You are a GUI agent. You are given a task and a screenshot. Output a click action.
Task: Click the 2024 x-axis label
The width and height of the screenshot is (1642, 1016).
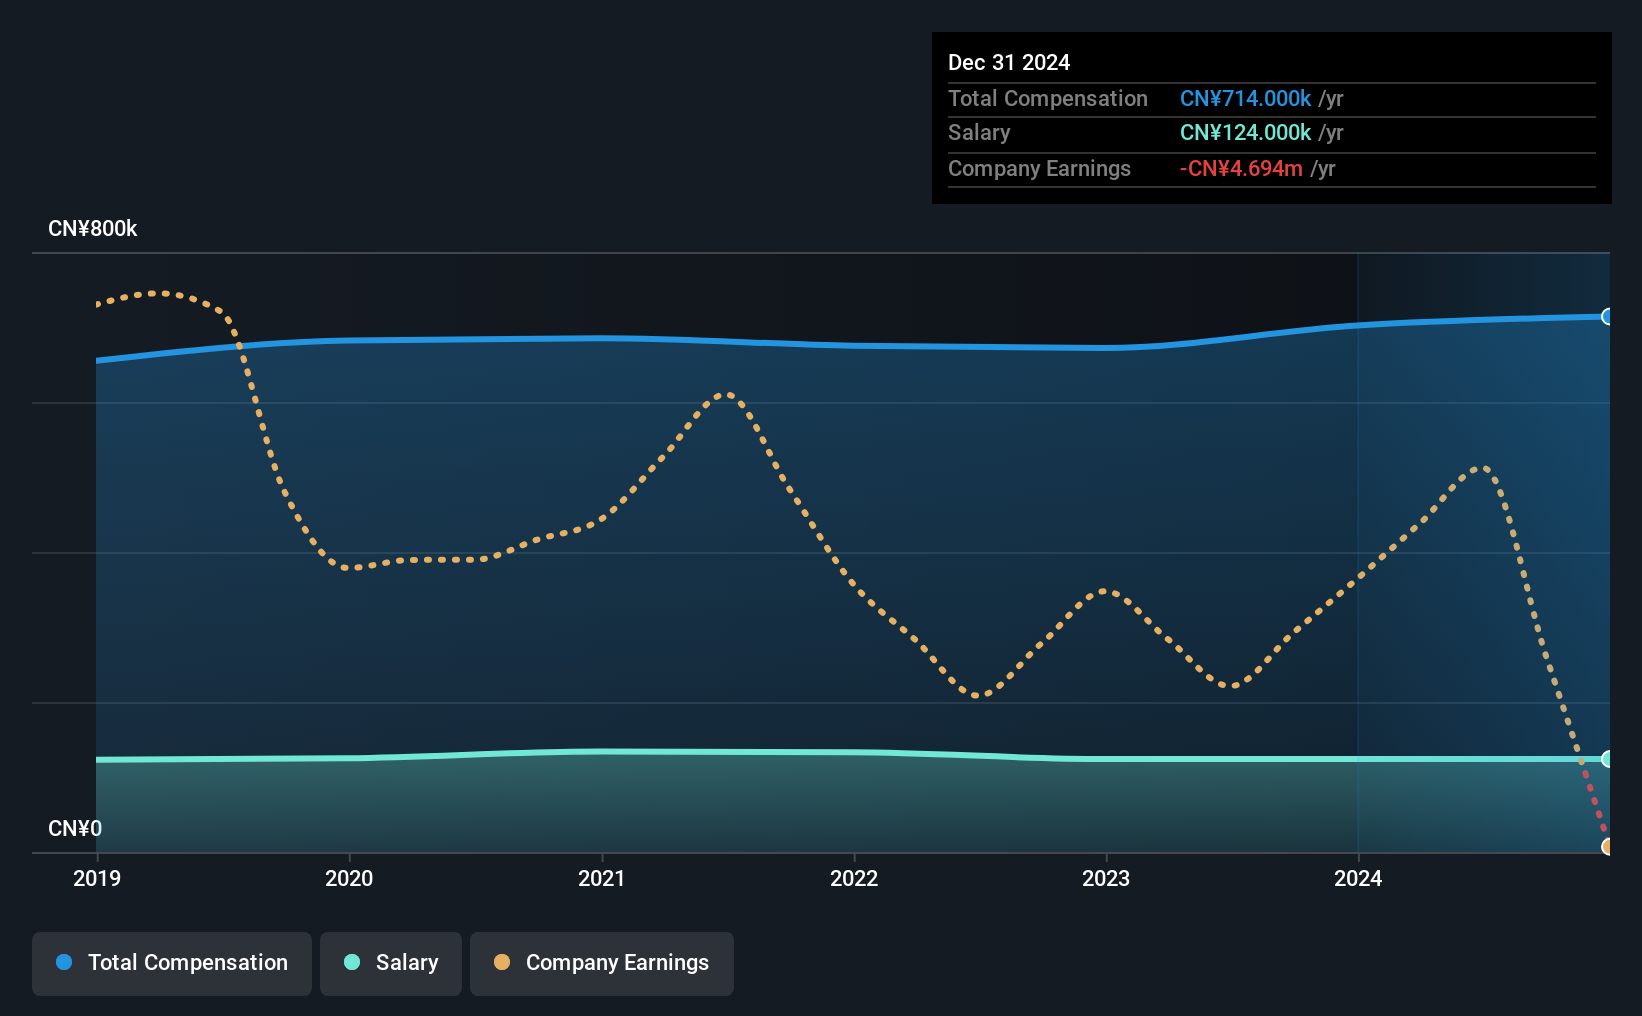click(1358, 879)
